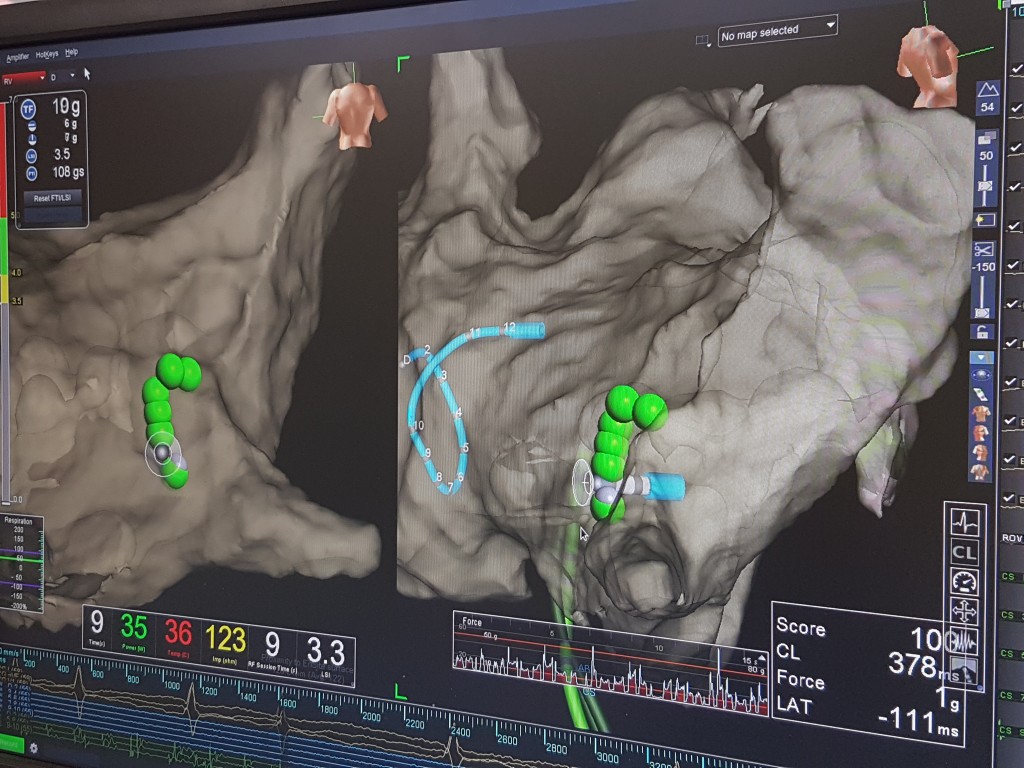Select the pointer arrow tool
Screen dimensions: 1024x768
[x=87, y=74]
